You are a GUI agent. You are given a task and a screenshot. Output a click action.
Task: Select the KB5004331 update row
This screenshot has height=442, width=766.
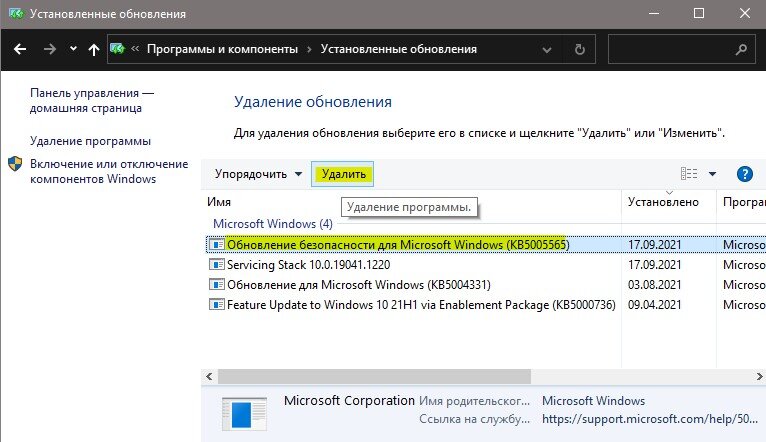486,285
